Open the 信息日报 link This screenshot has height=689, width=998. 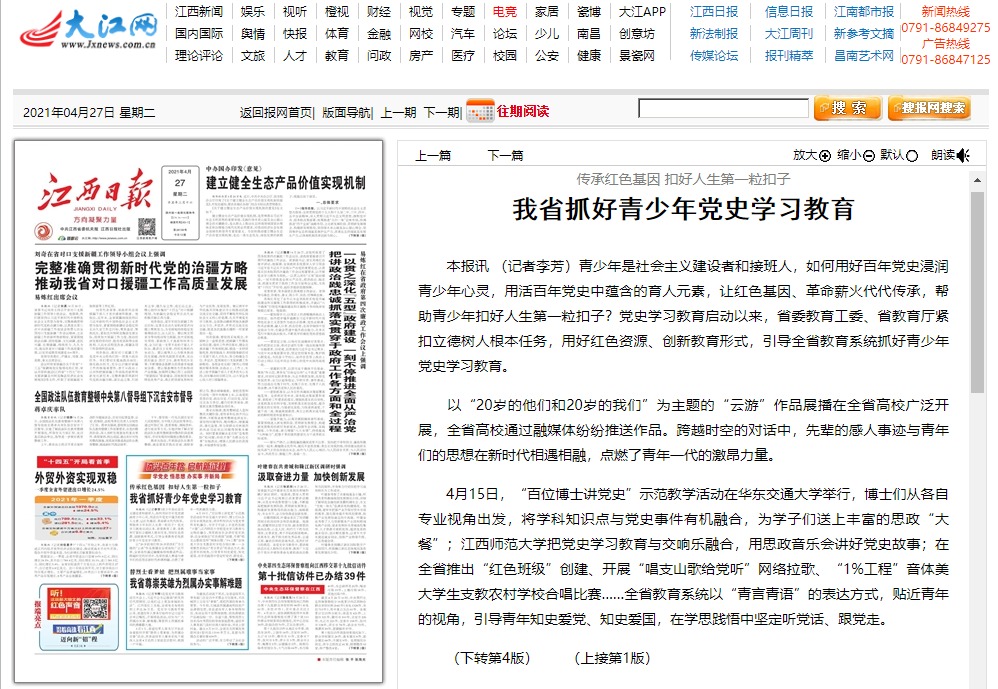pyautogui.click(x=789, y=11)
